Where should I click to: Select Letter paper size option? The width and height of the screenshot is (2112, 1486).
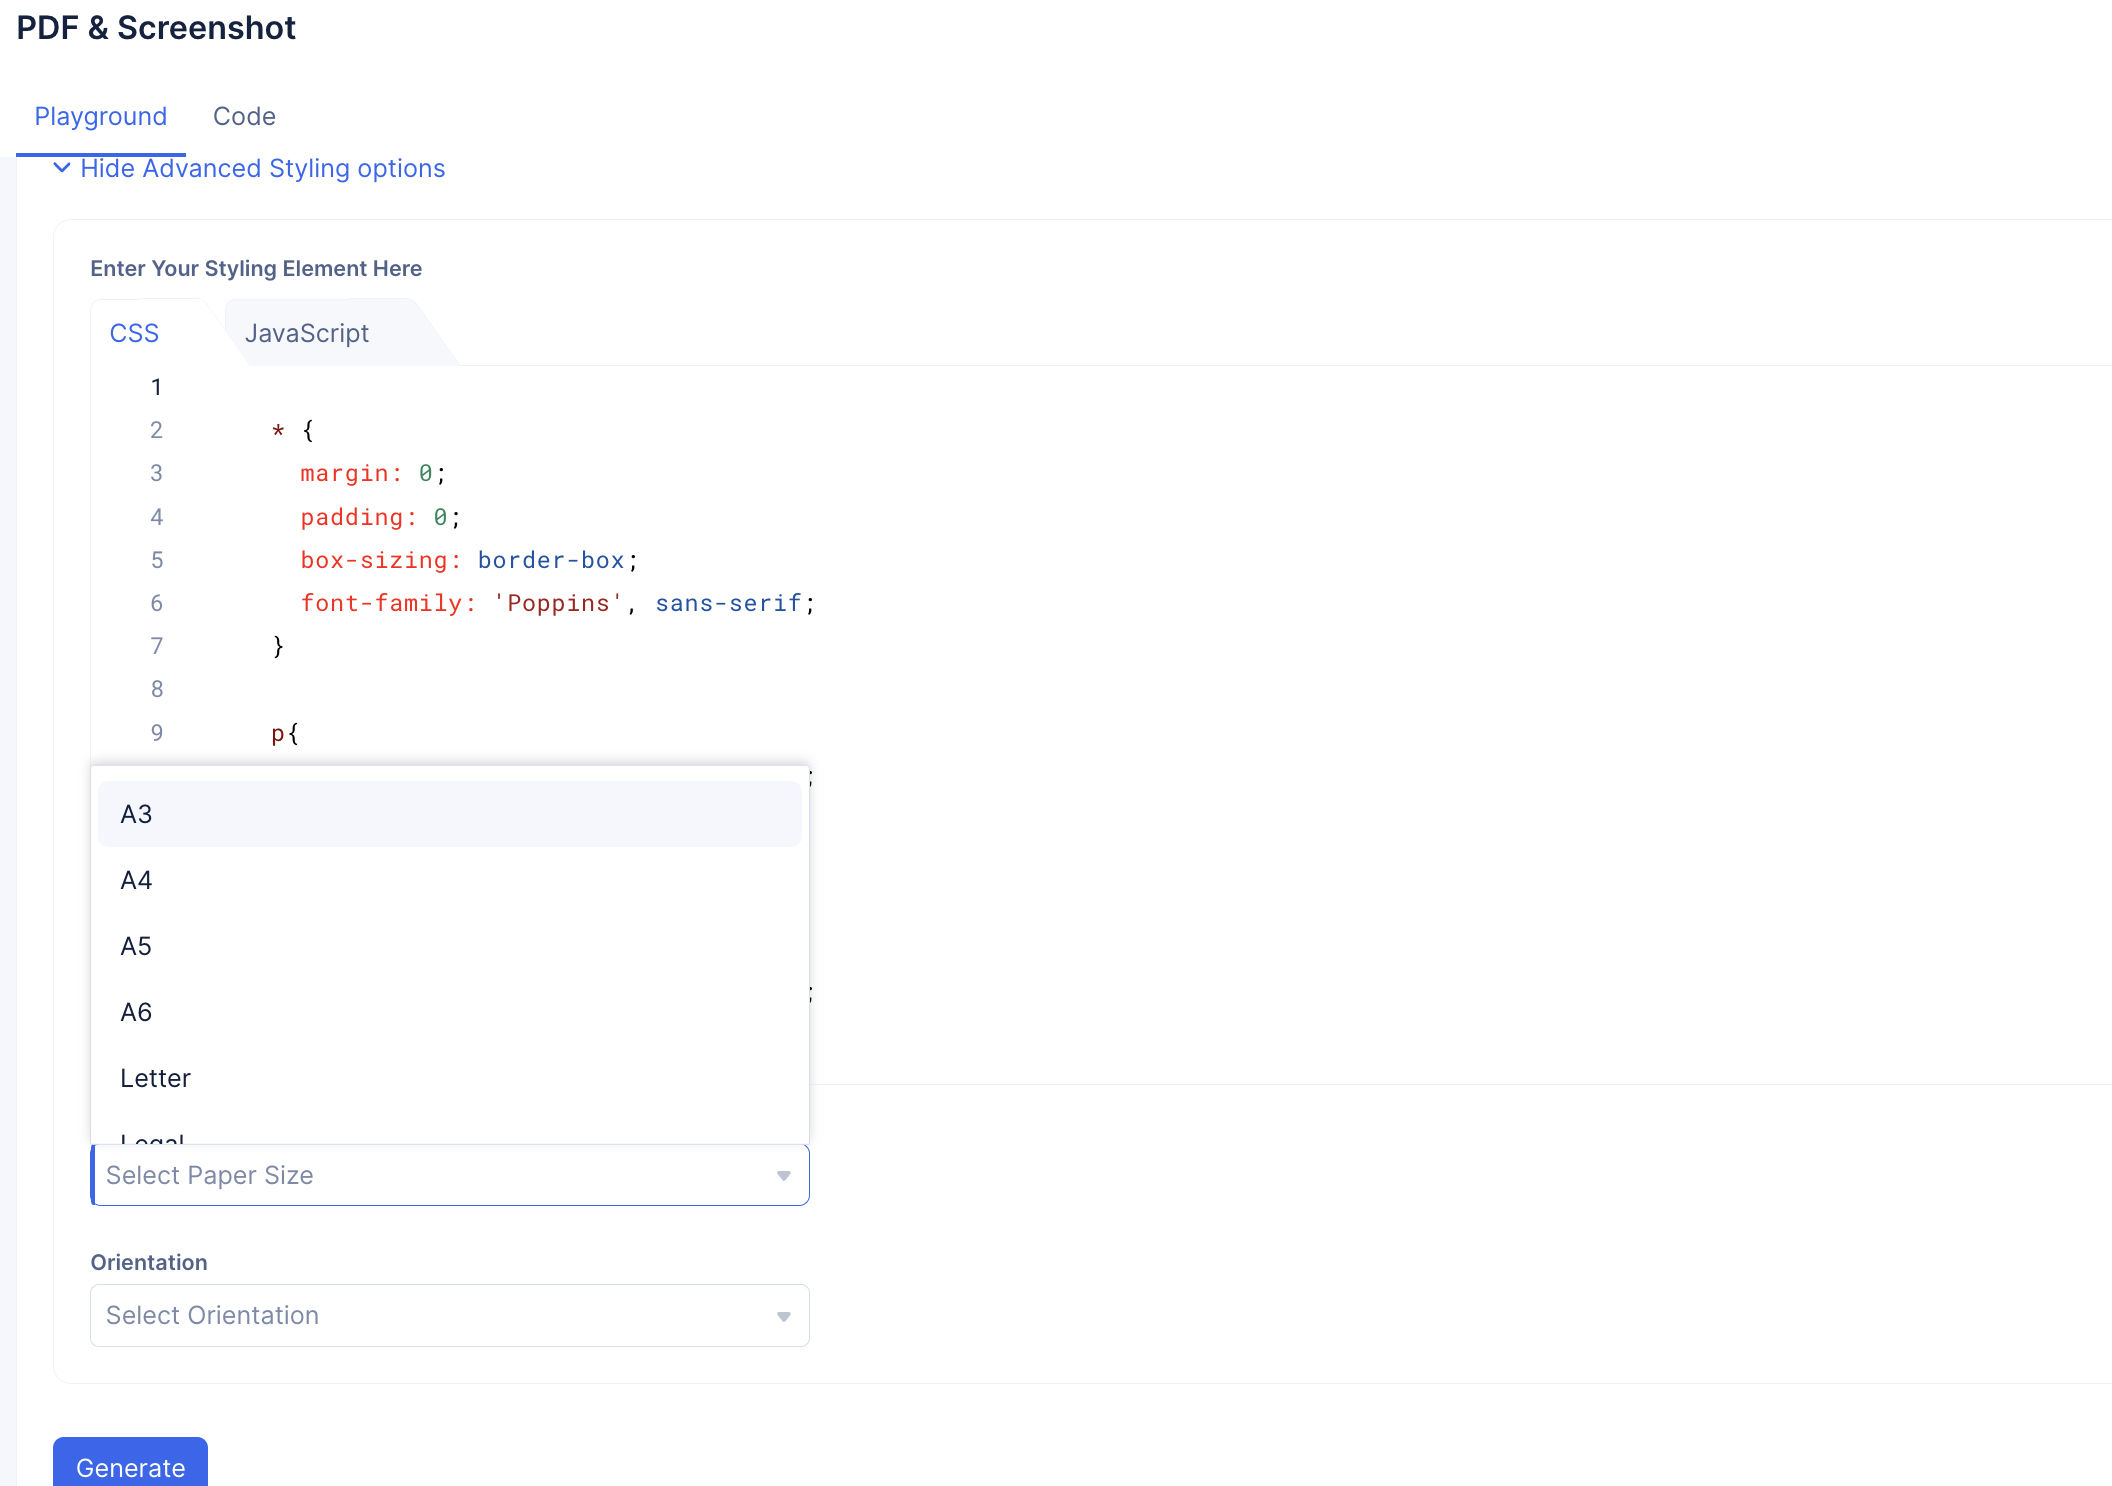pyautogui.click(x=156, y=1078)
